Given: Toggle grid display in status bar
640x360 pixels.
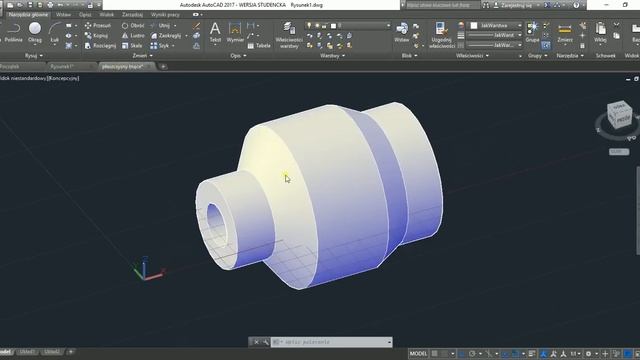Looking at the screenshot, I should click(435, 353).
